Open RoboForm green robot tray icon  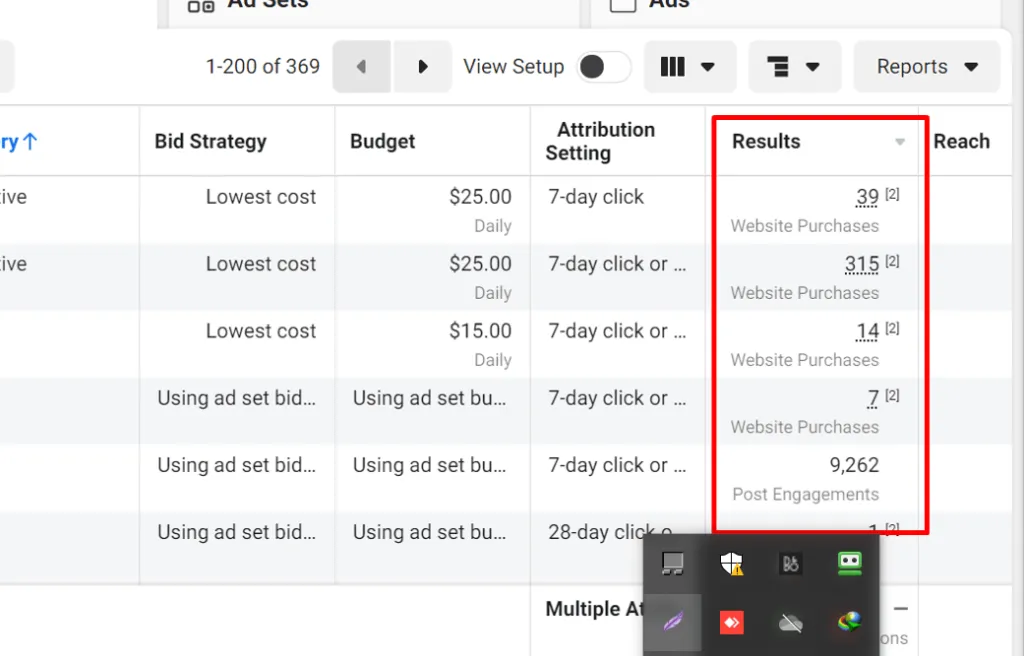click(849, 563)
